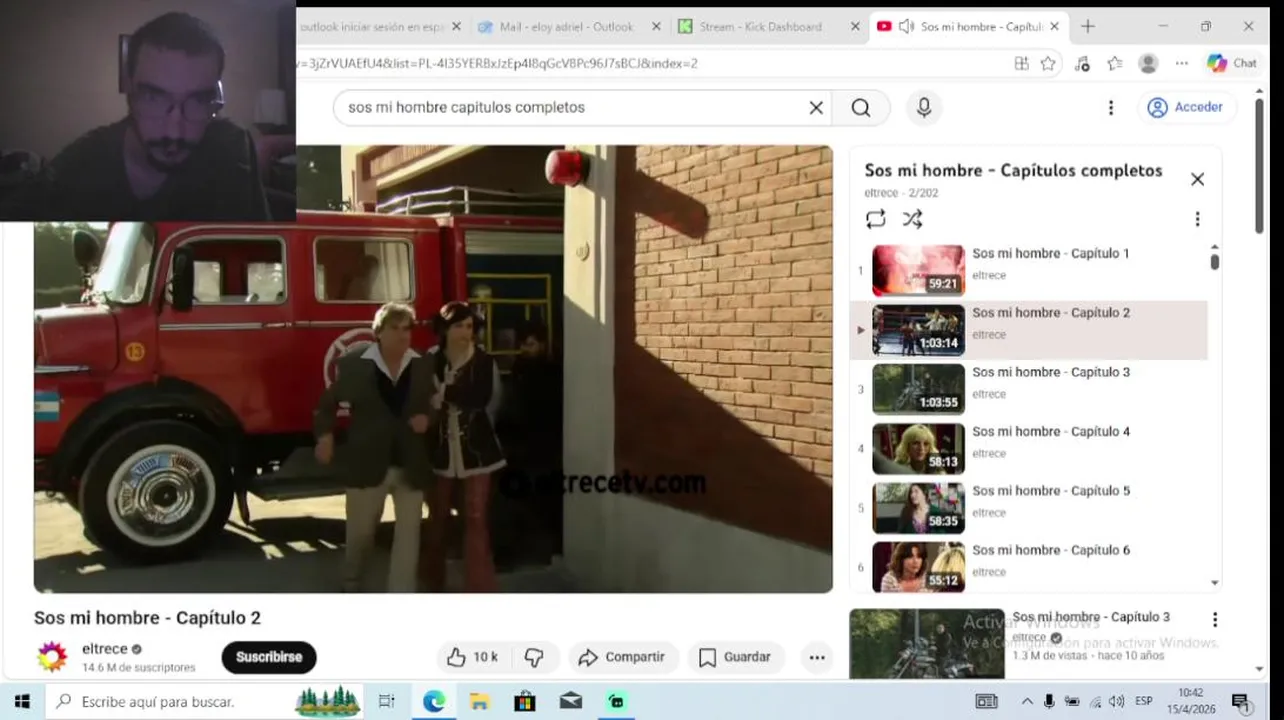
Task: Open Sos mi hombre - Capítulo 5
Action: point(1029,508)
